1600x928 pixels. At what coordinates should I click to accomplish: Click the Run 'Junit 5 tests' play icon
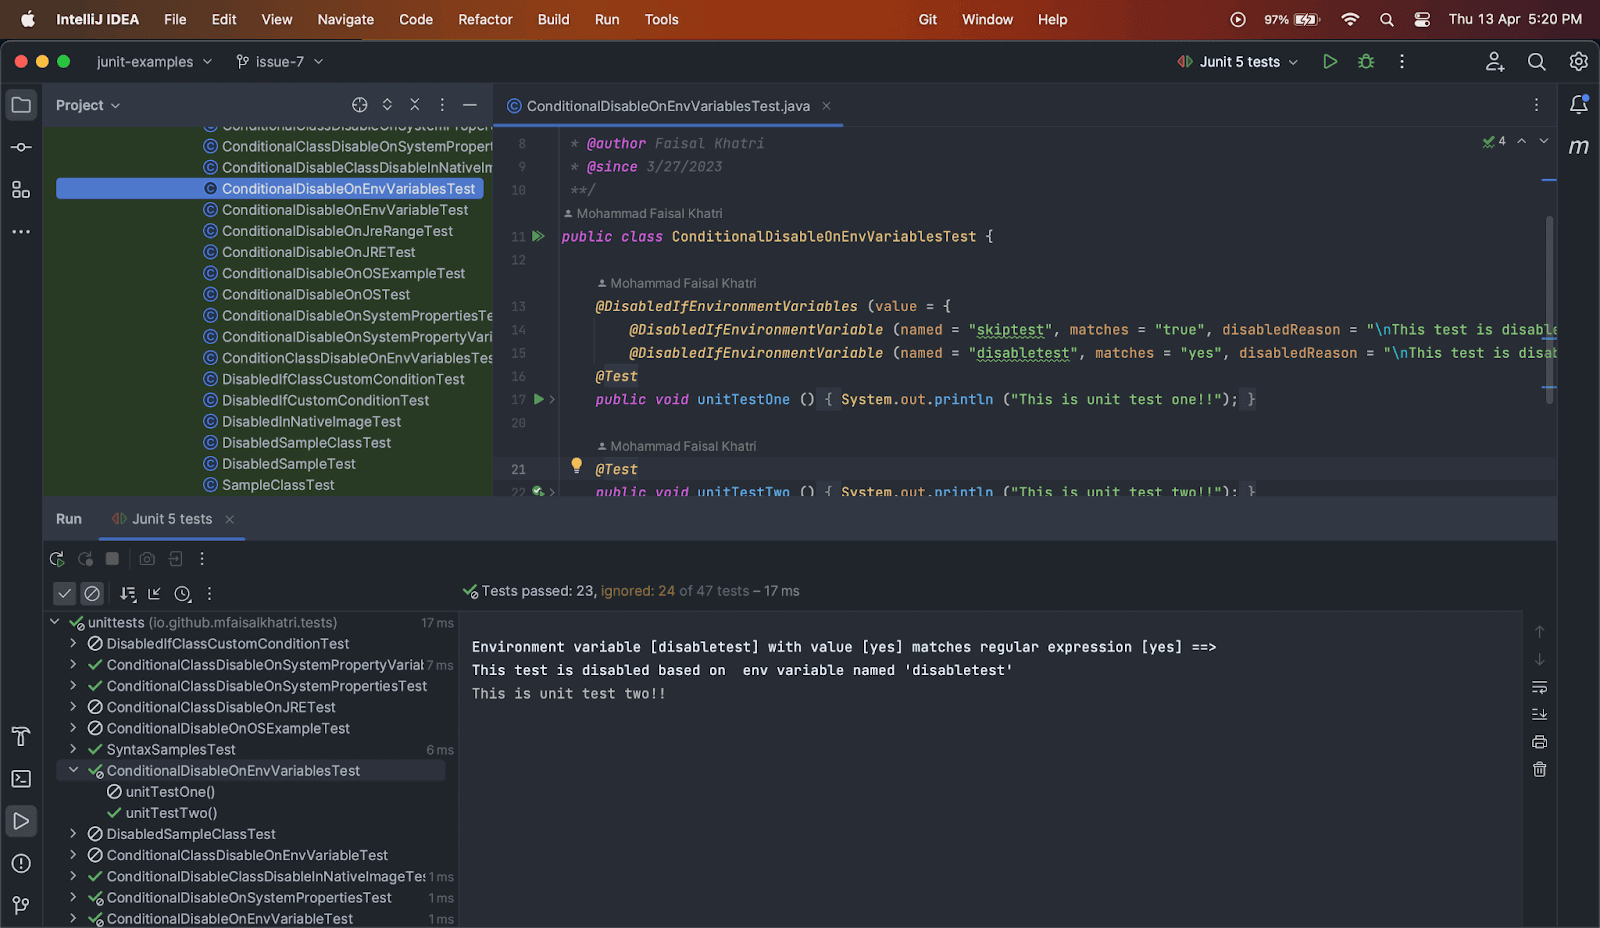[1330, 62]
